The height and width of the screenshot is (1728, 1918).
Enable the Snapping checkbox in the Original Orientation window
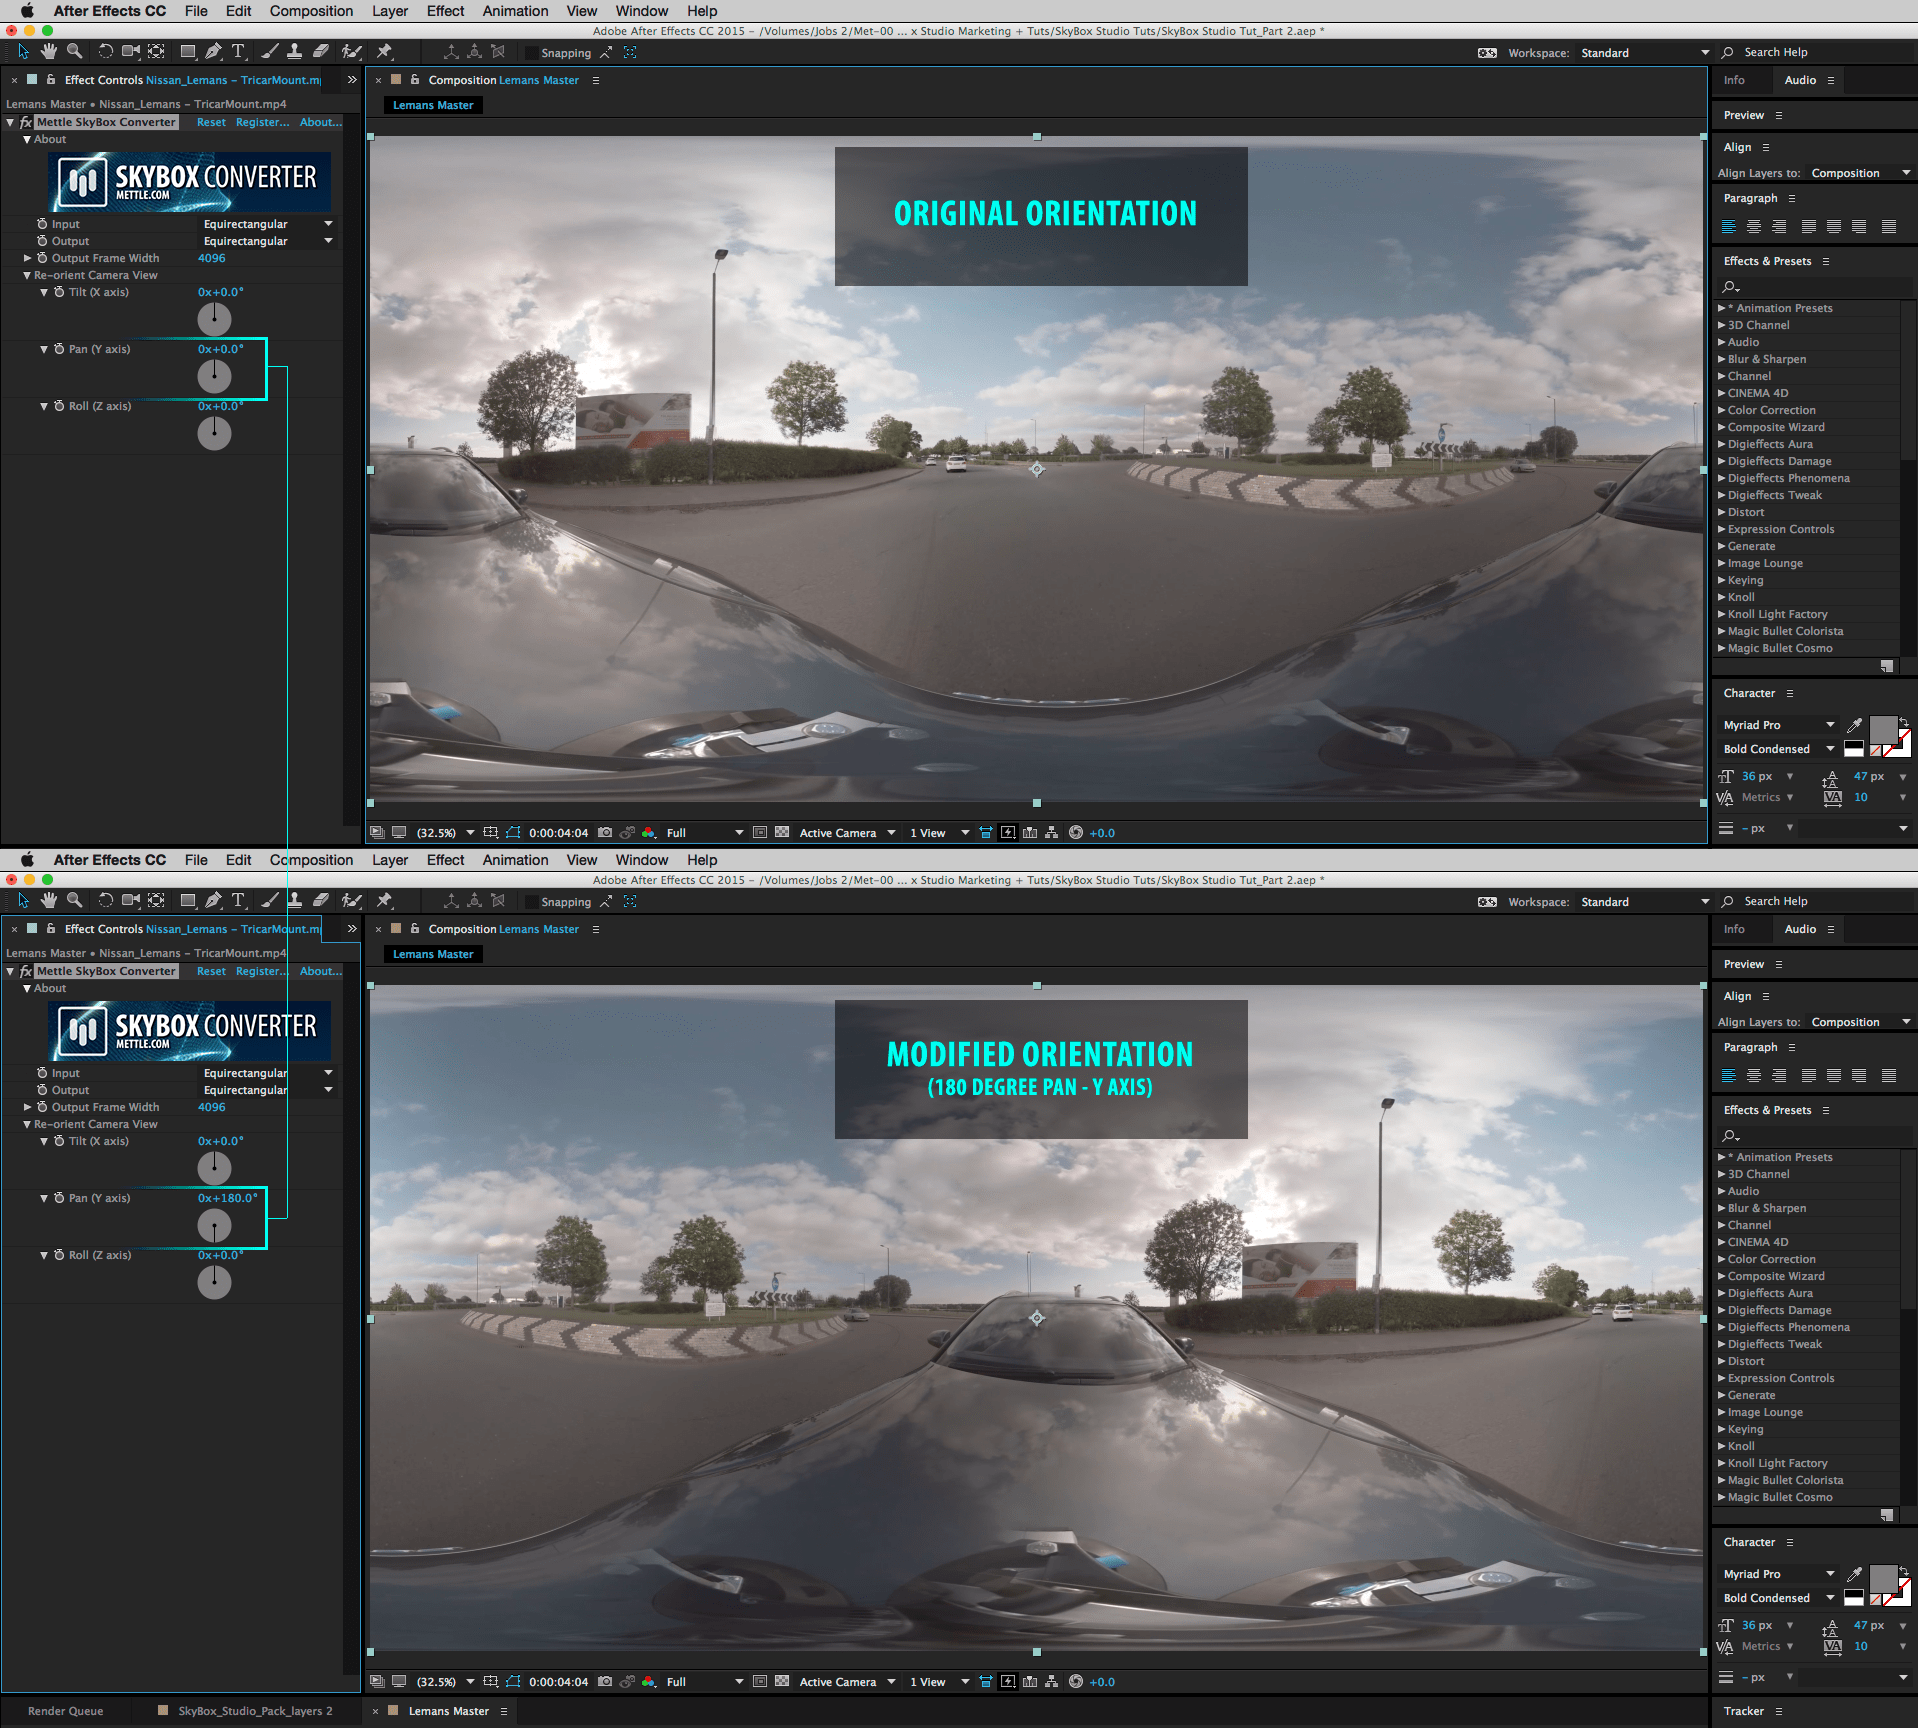531,53
